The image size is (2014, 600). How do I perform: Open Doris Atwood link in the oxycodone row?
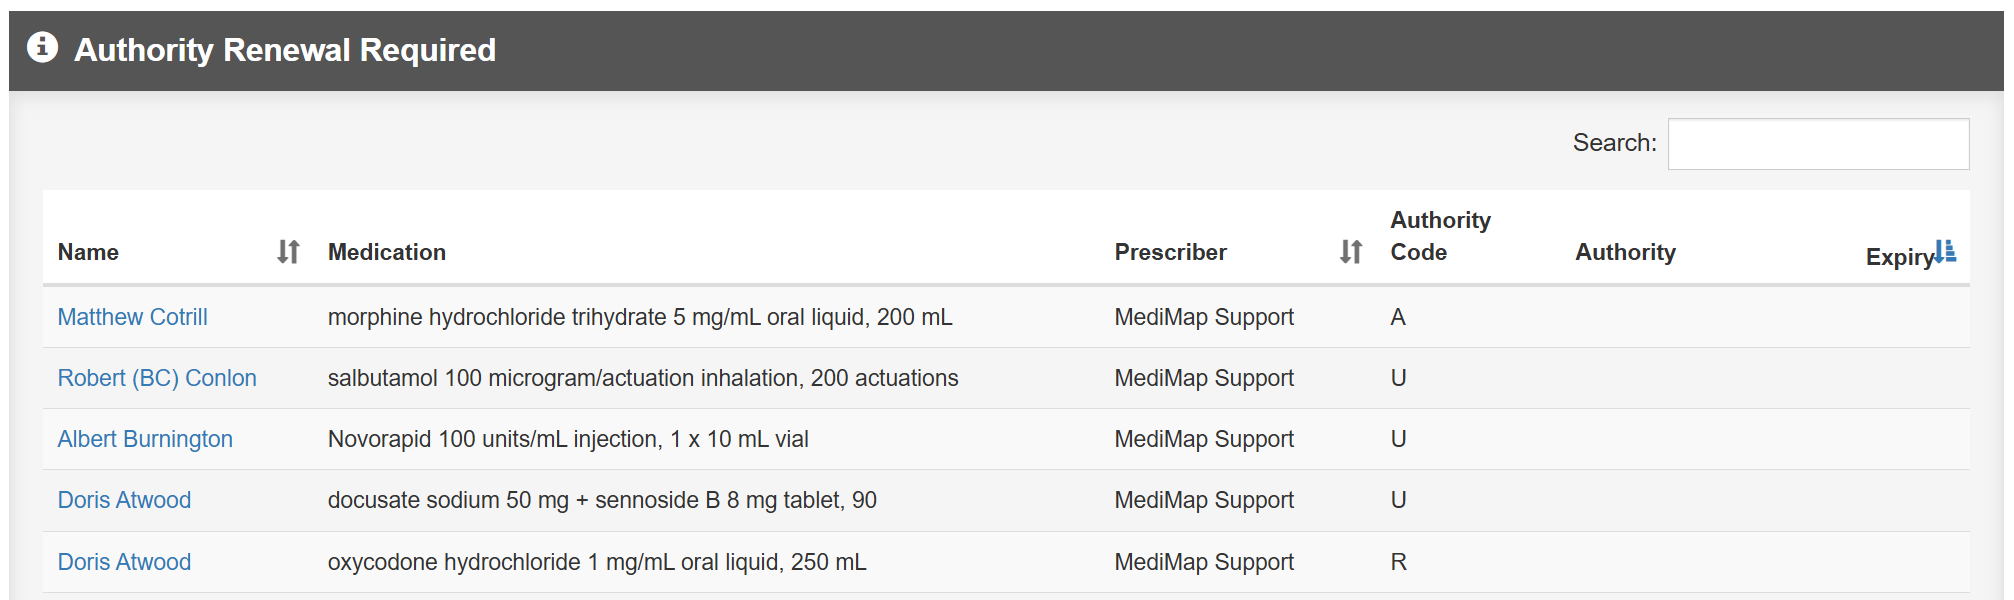click(124, 562)
